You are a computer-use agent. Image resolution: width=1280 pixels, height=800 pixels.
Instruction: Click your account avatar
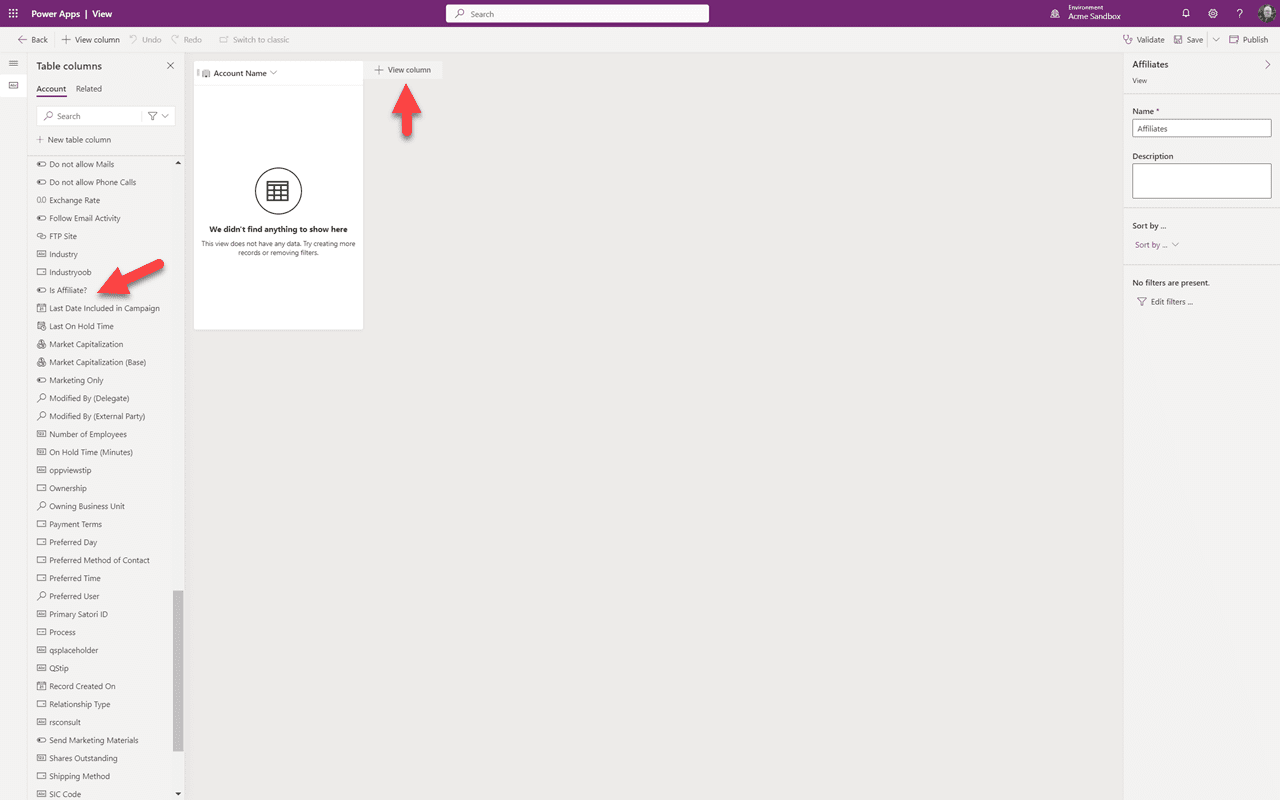pos(1265,13)
